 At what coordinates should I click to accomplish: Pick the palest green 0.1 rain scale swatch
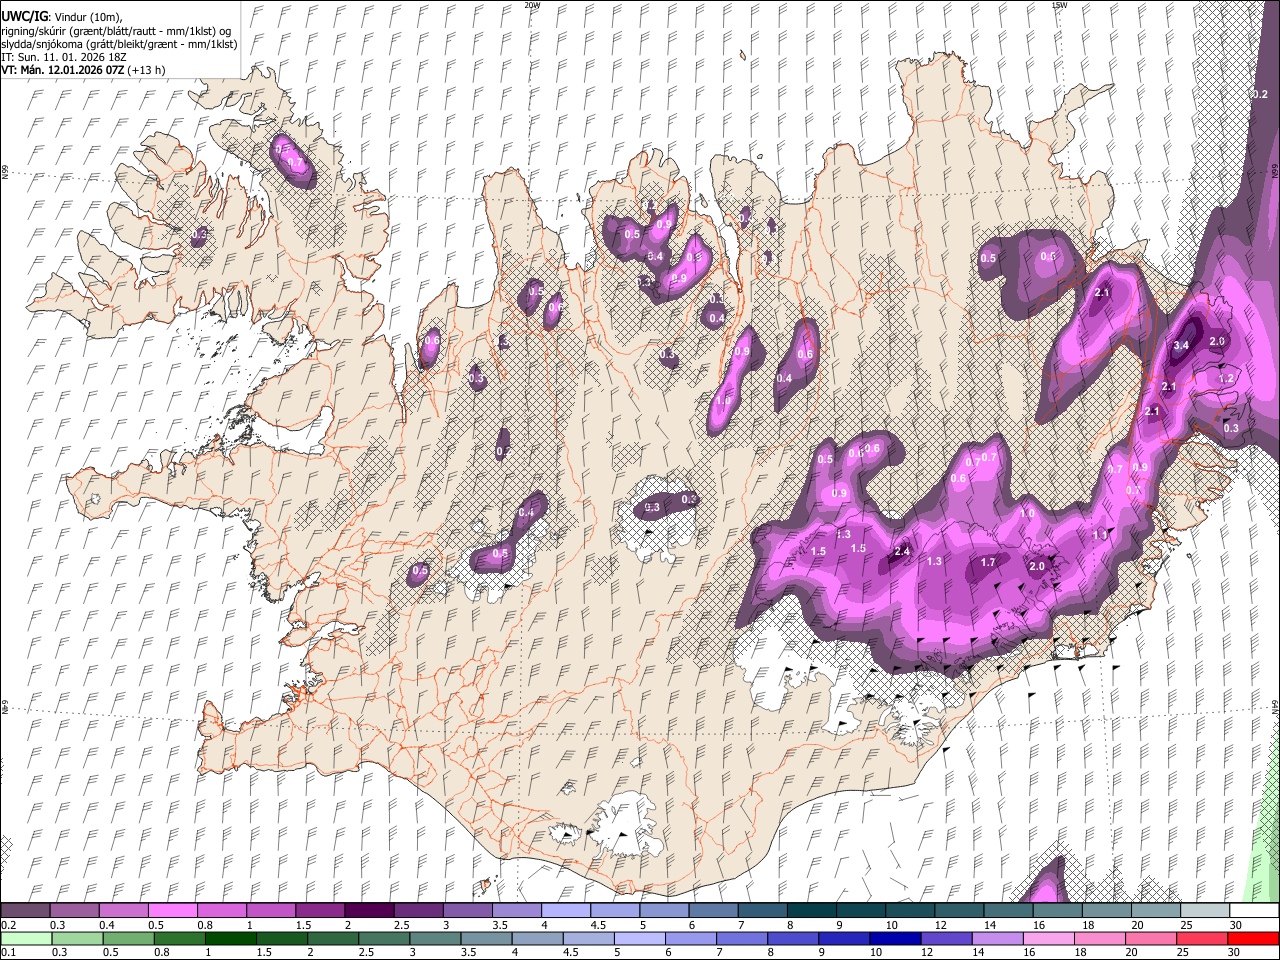point(26,938)
